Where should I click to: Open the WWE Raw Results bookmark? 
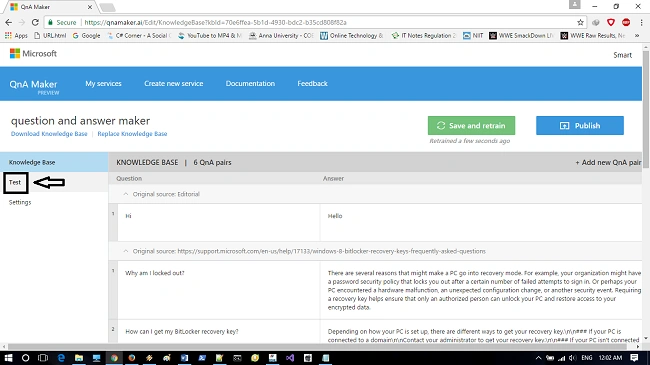(593, 36)
